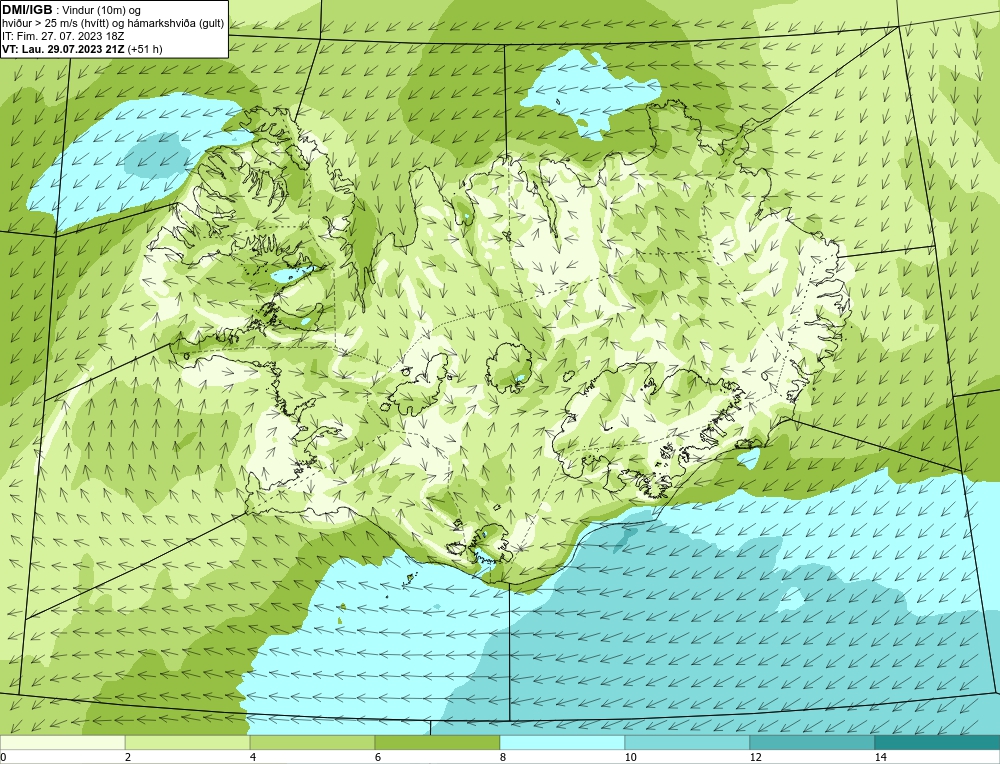Click the 'VT: Lau. 29.07.2023 21Z' valid time
Image resolution: width=1000 pixels, height=764 pixels.
[64, 49]
